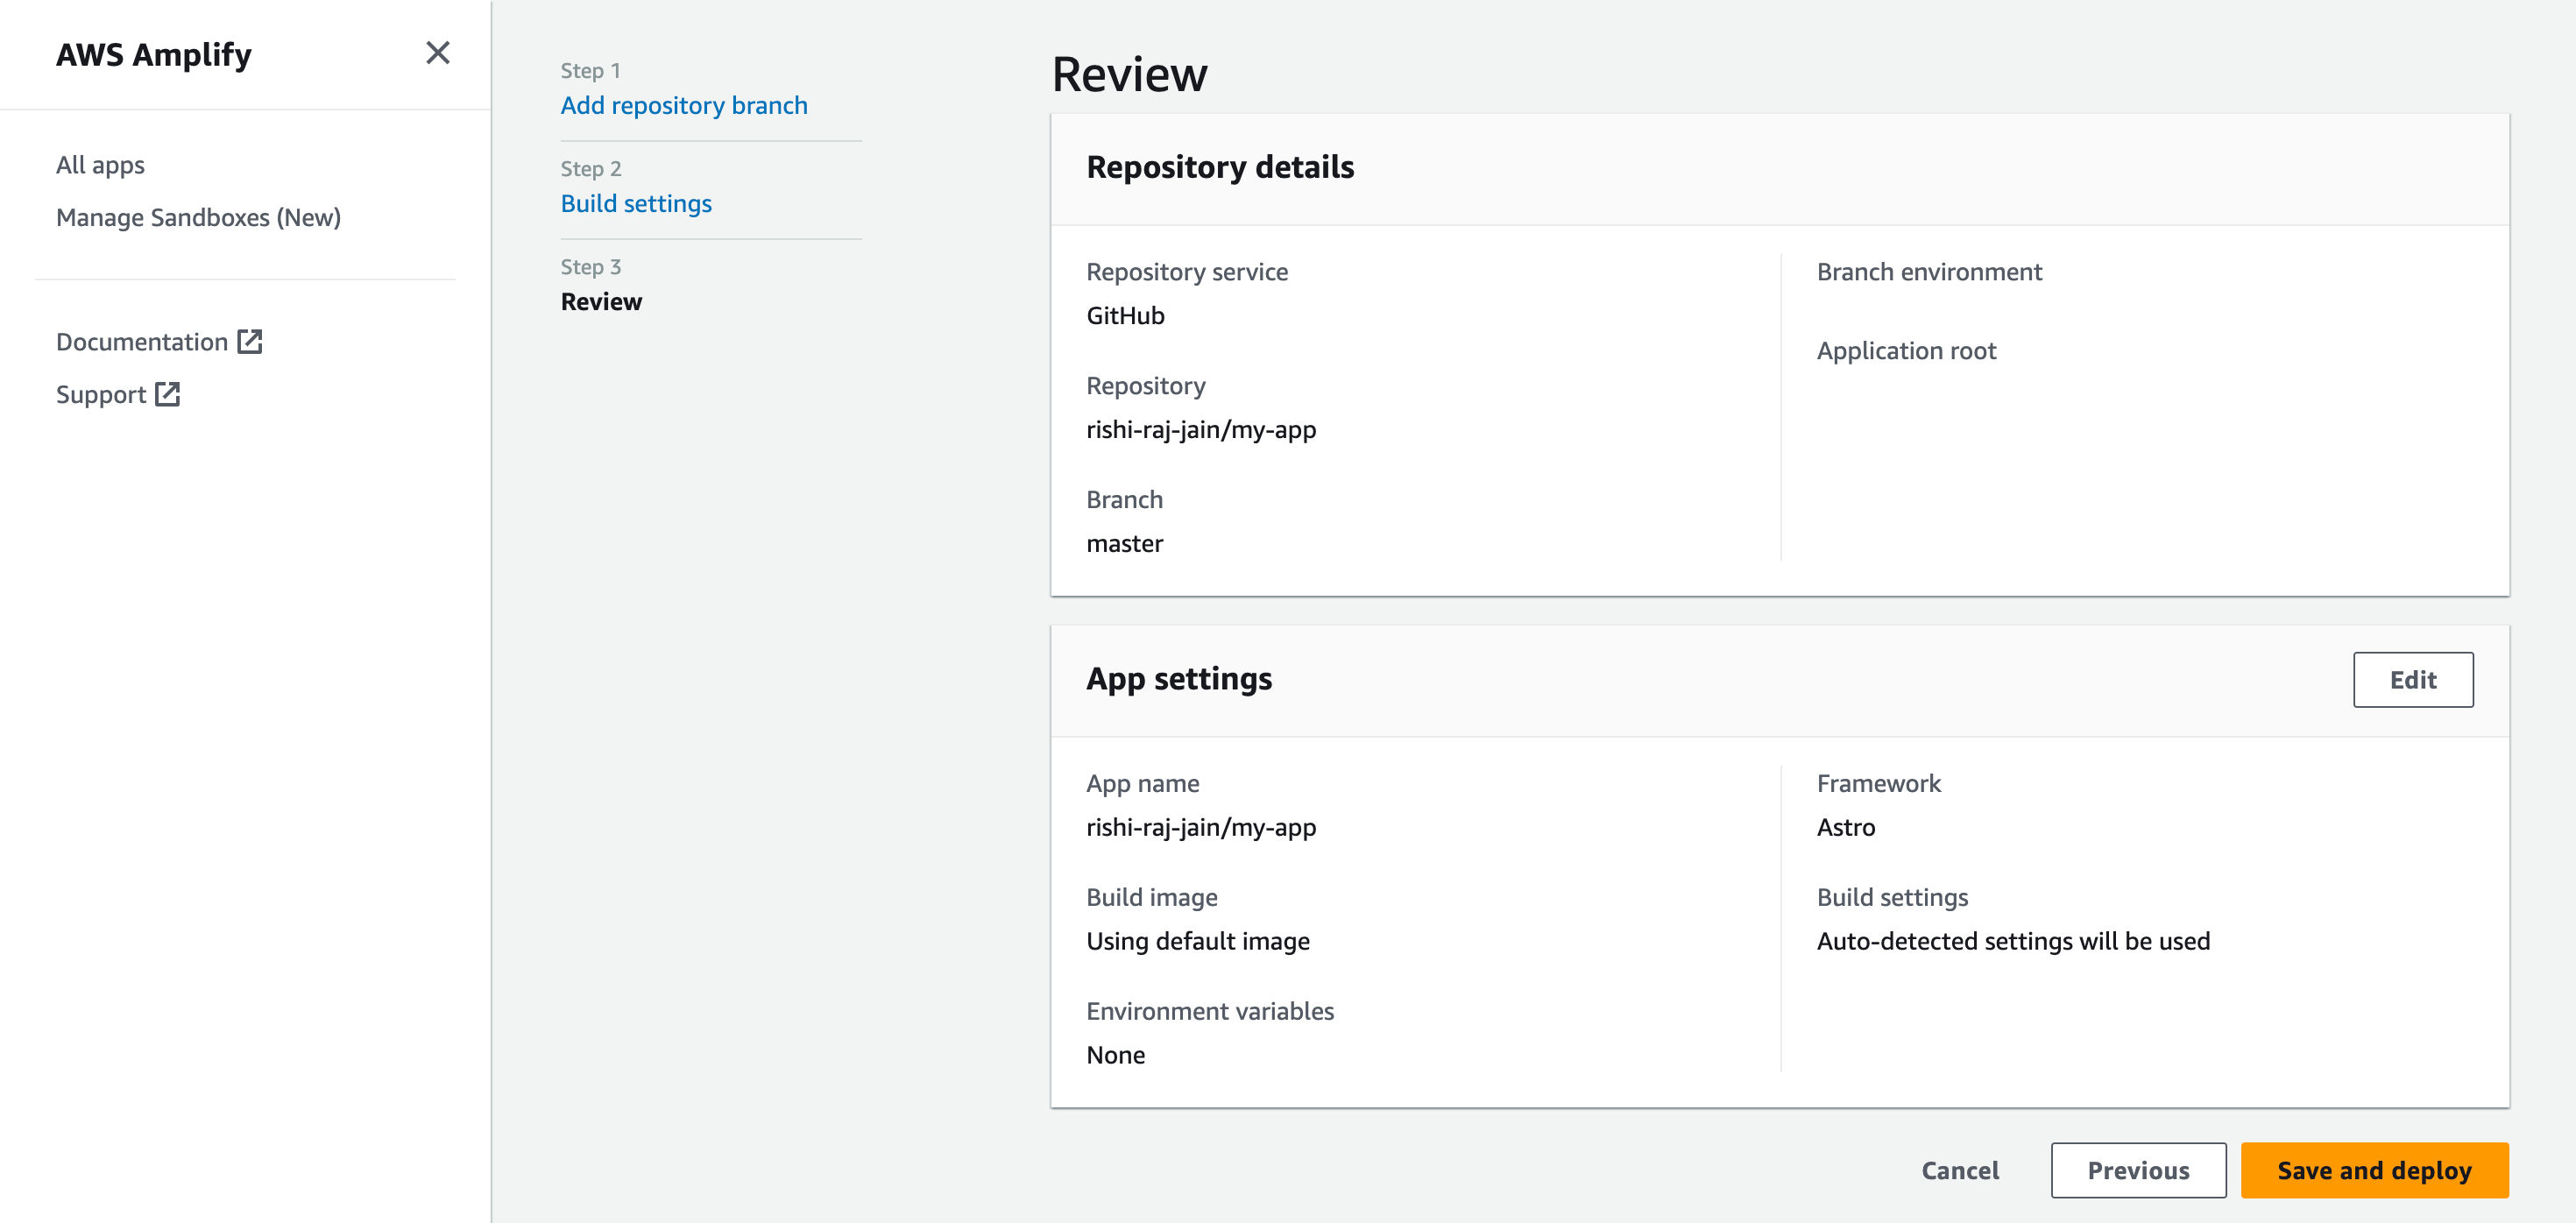Open the external link icon beside Documentation
The width and height of the screenshot is (2576, 1223).
[x=250, y=342]
